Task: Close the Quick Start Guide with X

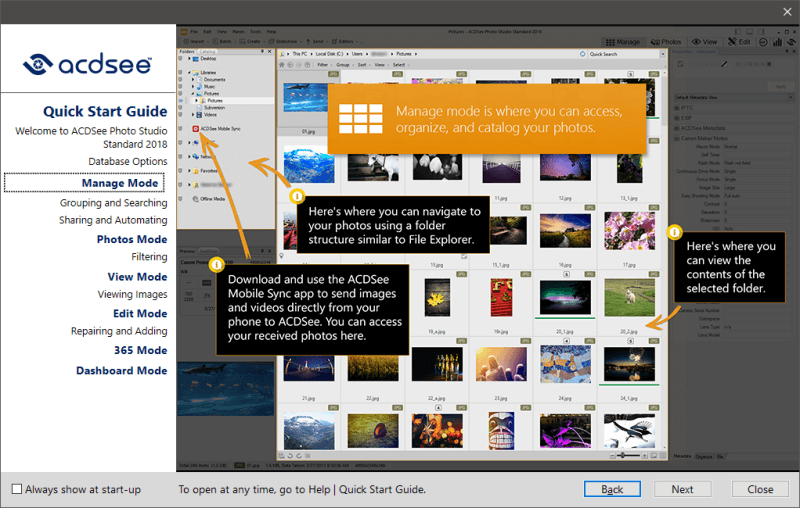Action: 787,11
